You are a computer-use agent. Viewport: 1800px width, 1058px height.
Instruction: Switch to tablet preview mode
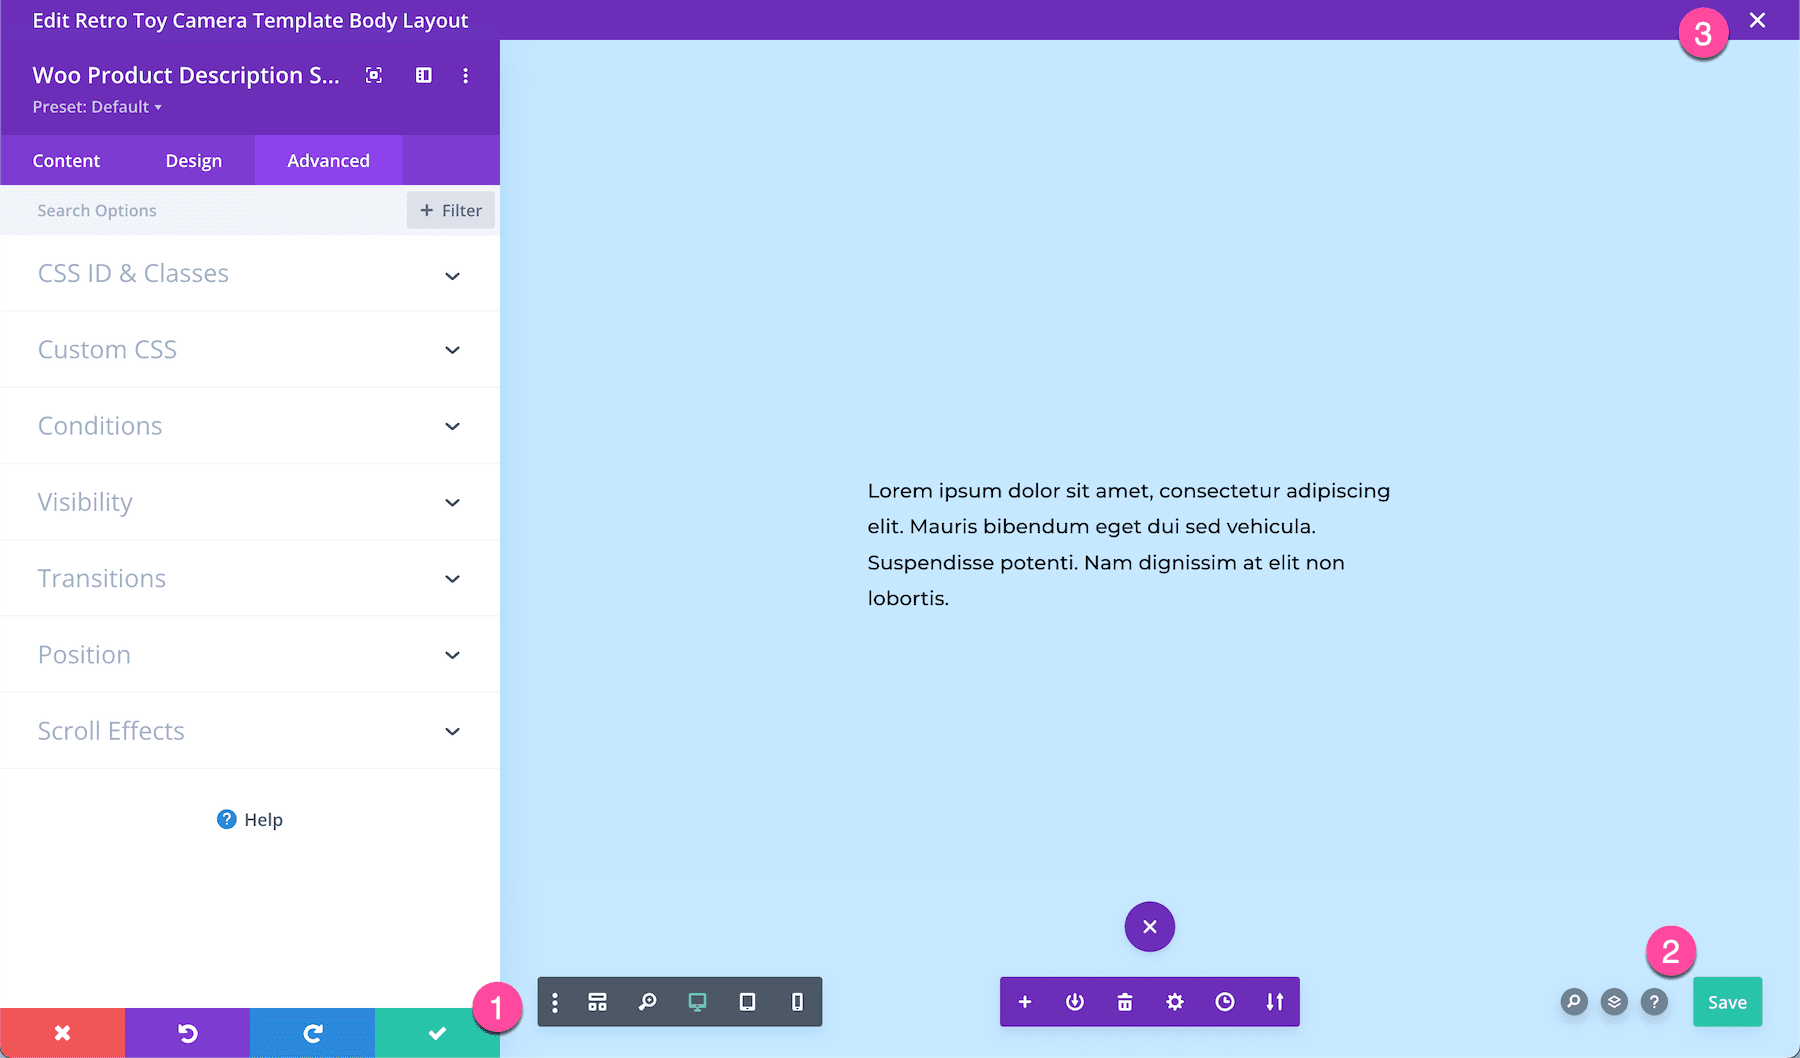747,1001
